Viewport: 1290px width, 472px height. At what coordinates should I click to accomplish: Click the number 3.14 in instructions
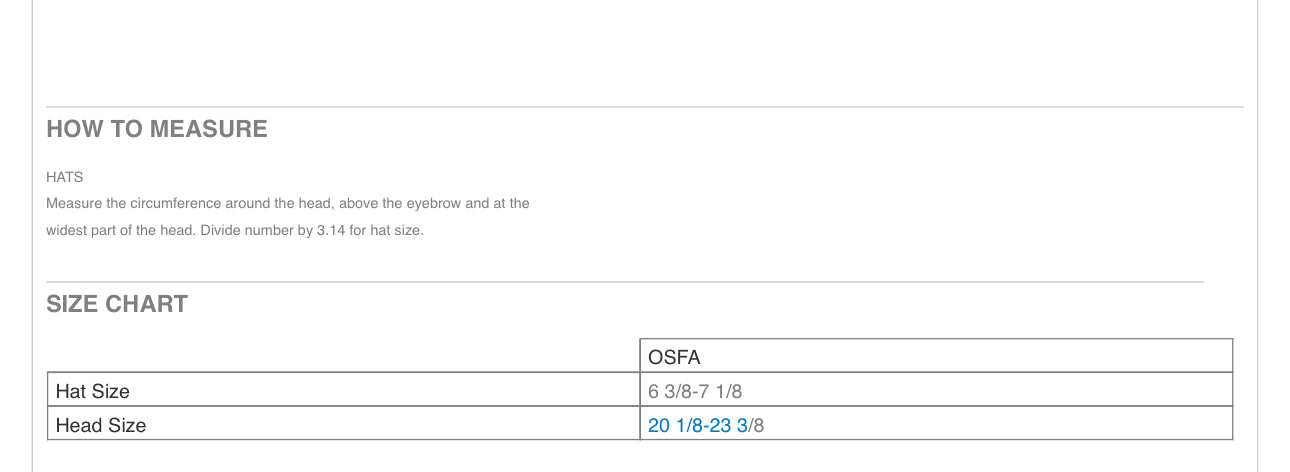pyautogui.click(x=330, y=230)
